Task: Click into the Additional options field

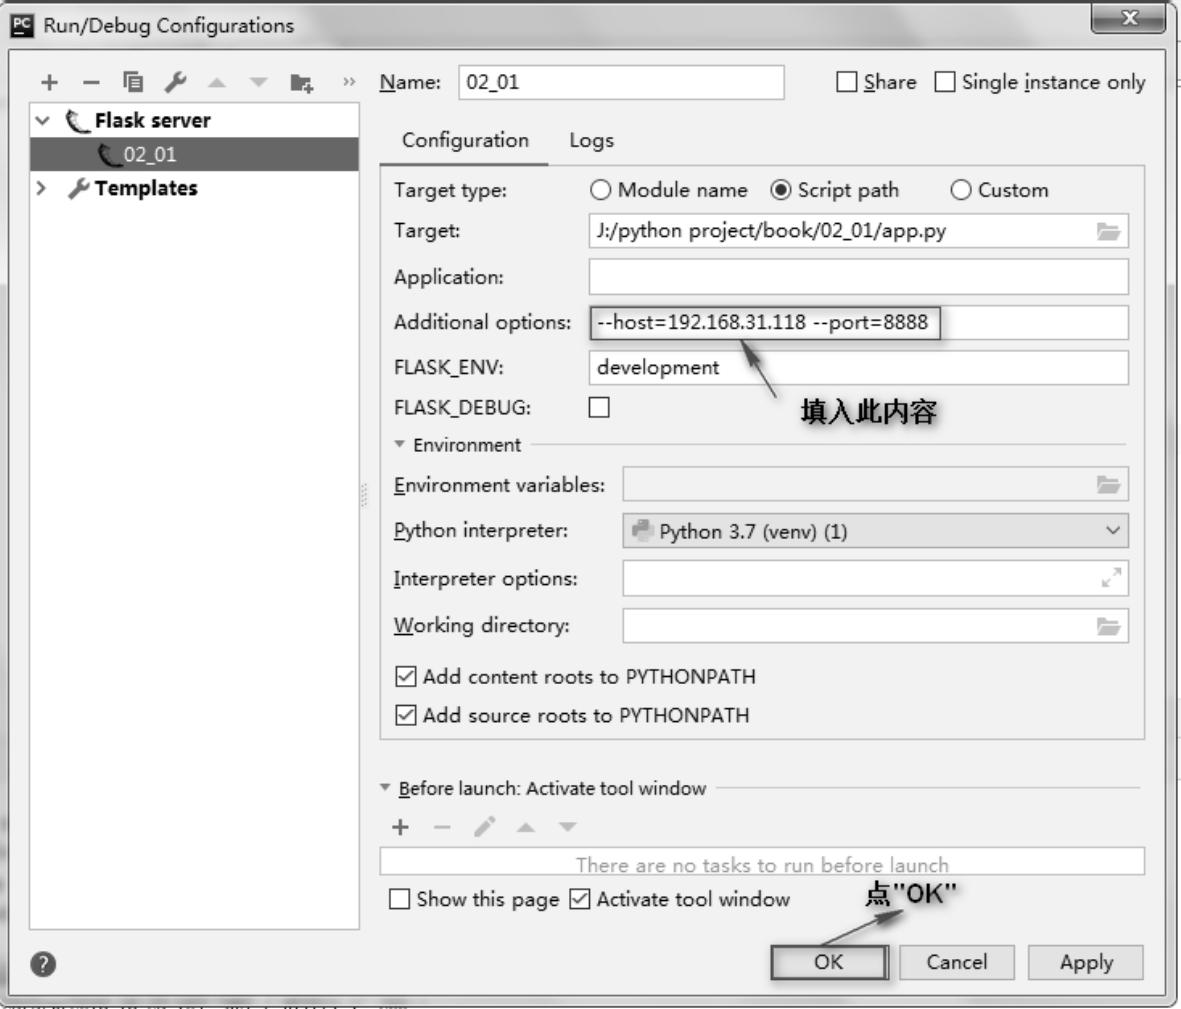Action: 1030,323
